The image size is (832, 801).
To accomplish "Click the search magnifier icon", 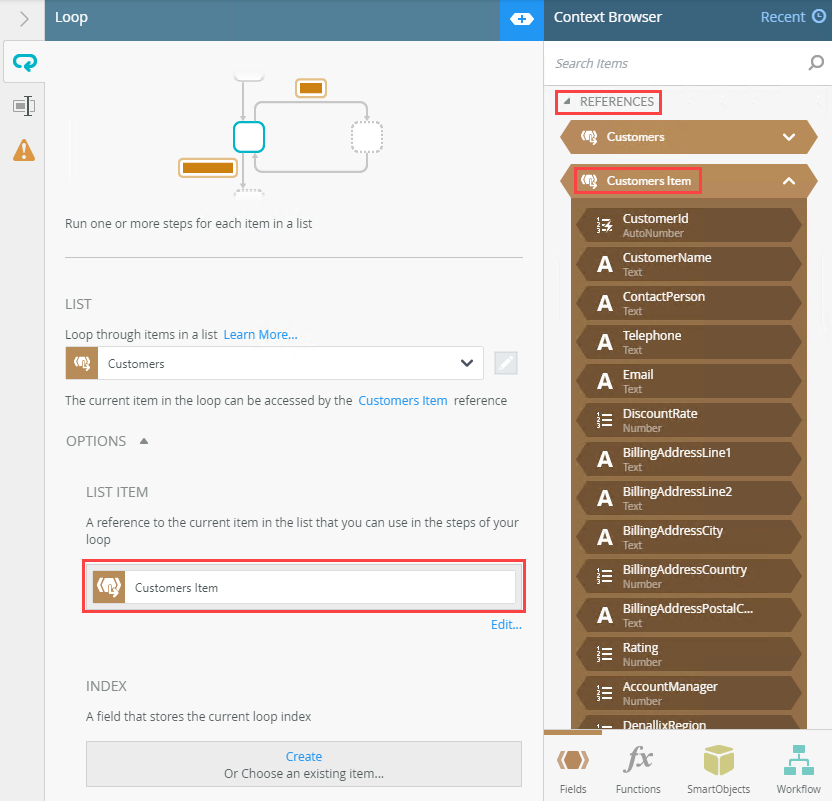I will 816,63.
